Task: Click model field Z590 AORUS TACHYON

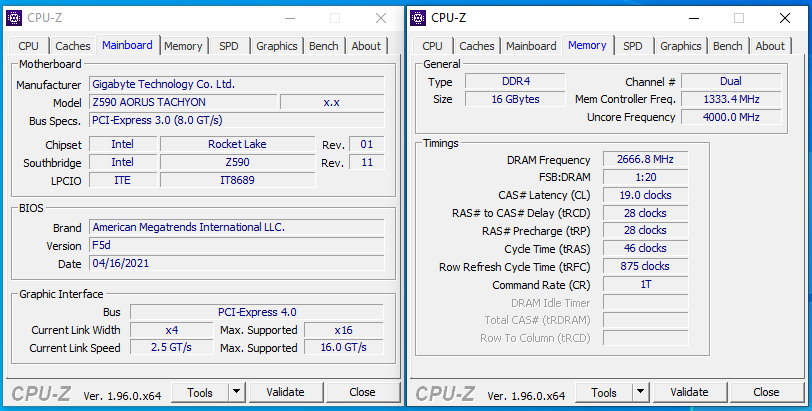Action: coord(183,102)
